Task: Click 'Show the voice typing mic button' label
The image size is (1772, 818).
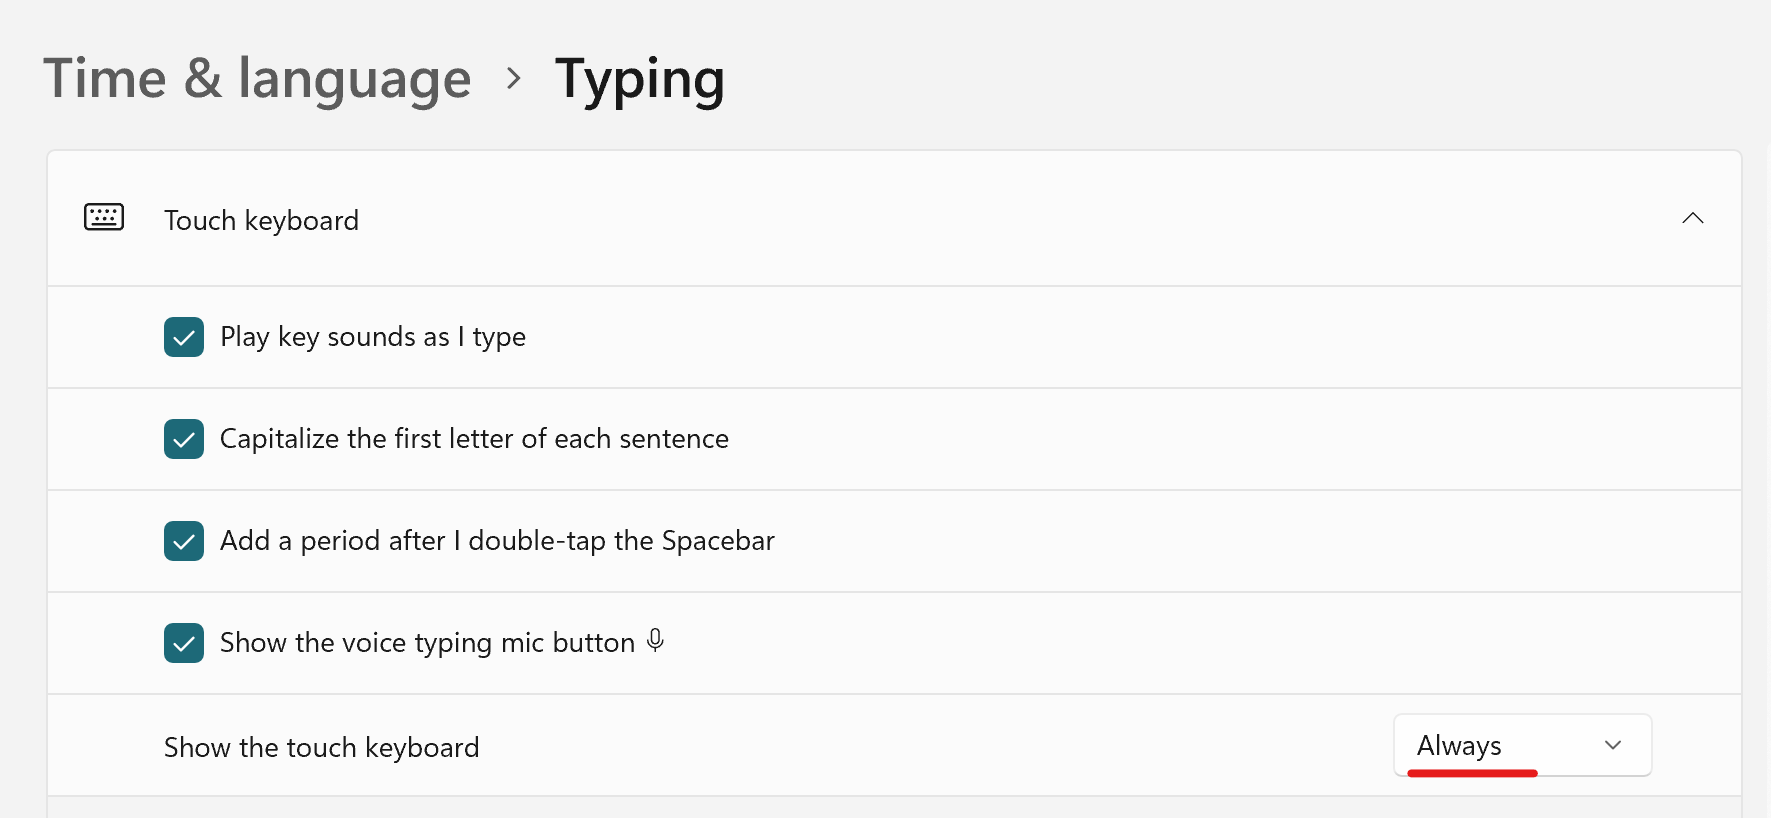Action: pos(427,643)
